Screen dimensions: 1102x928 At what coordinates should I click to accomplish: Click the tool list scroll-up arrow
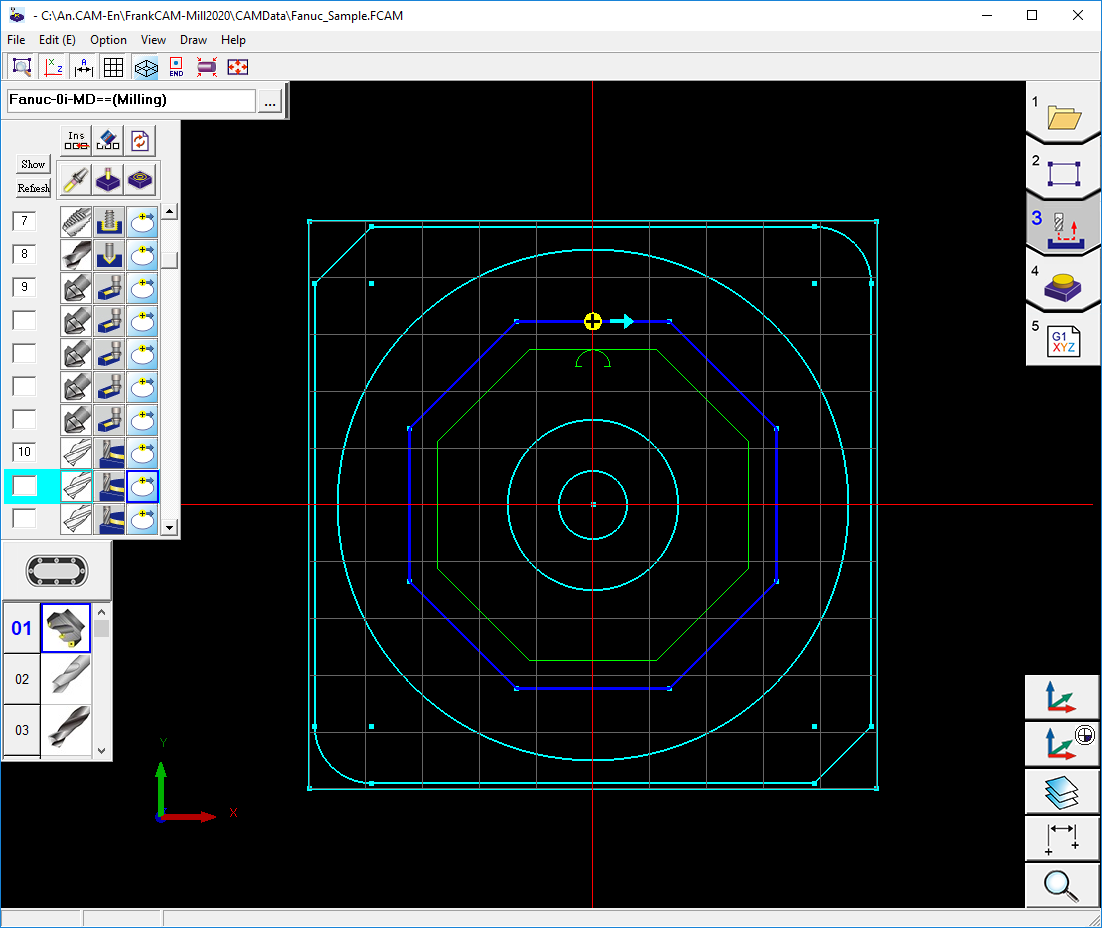102,612
